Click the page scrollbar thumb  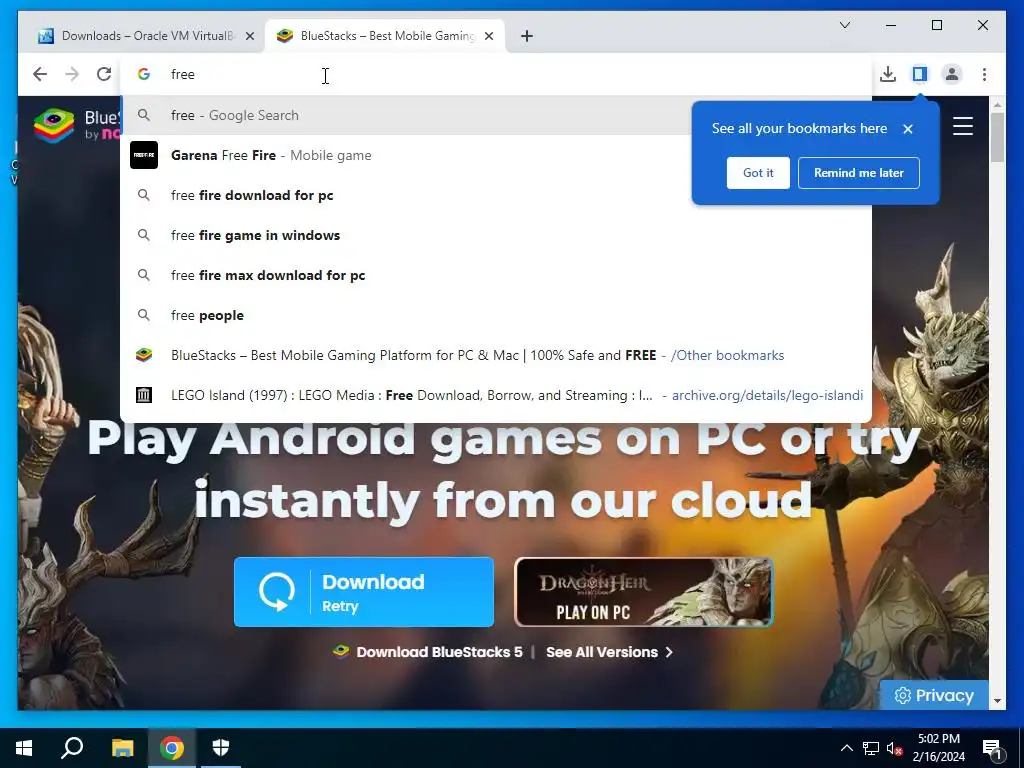click(997, 137)
